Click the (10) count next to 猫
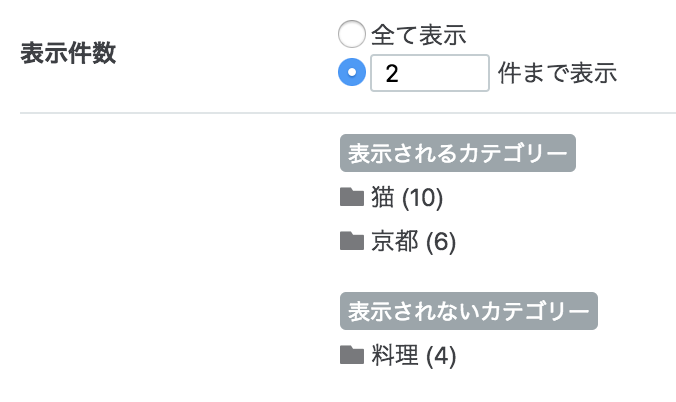The image size is (676, 402). (422, 198)
